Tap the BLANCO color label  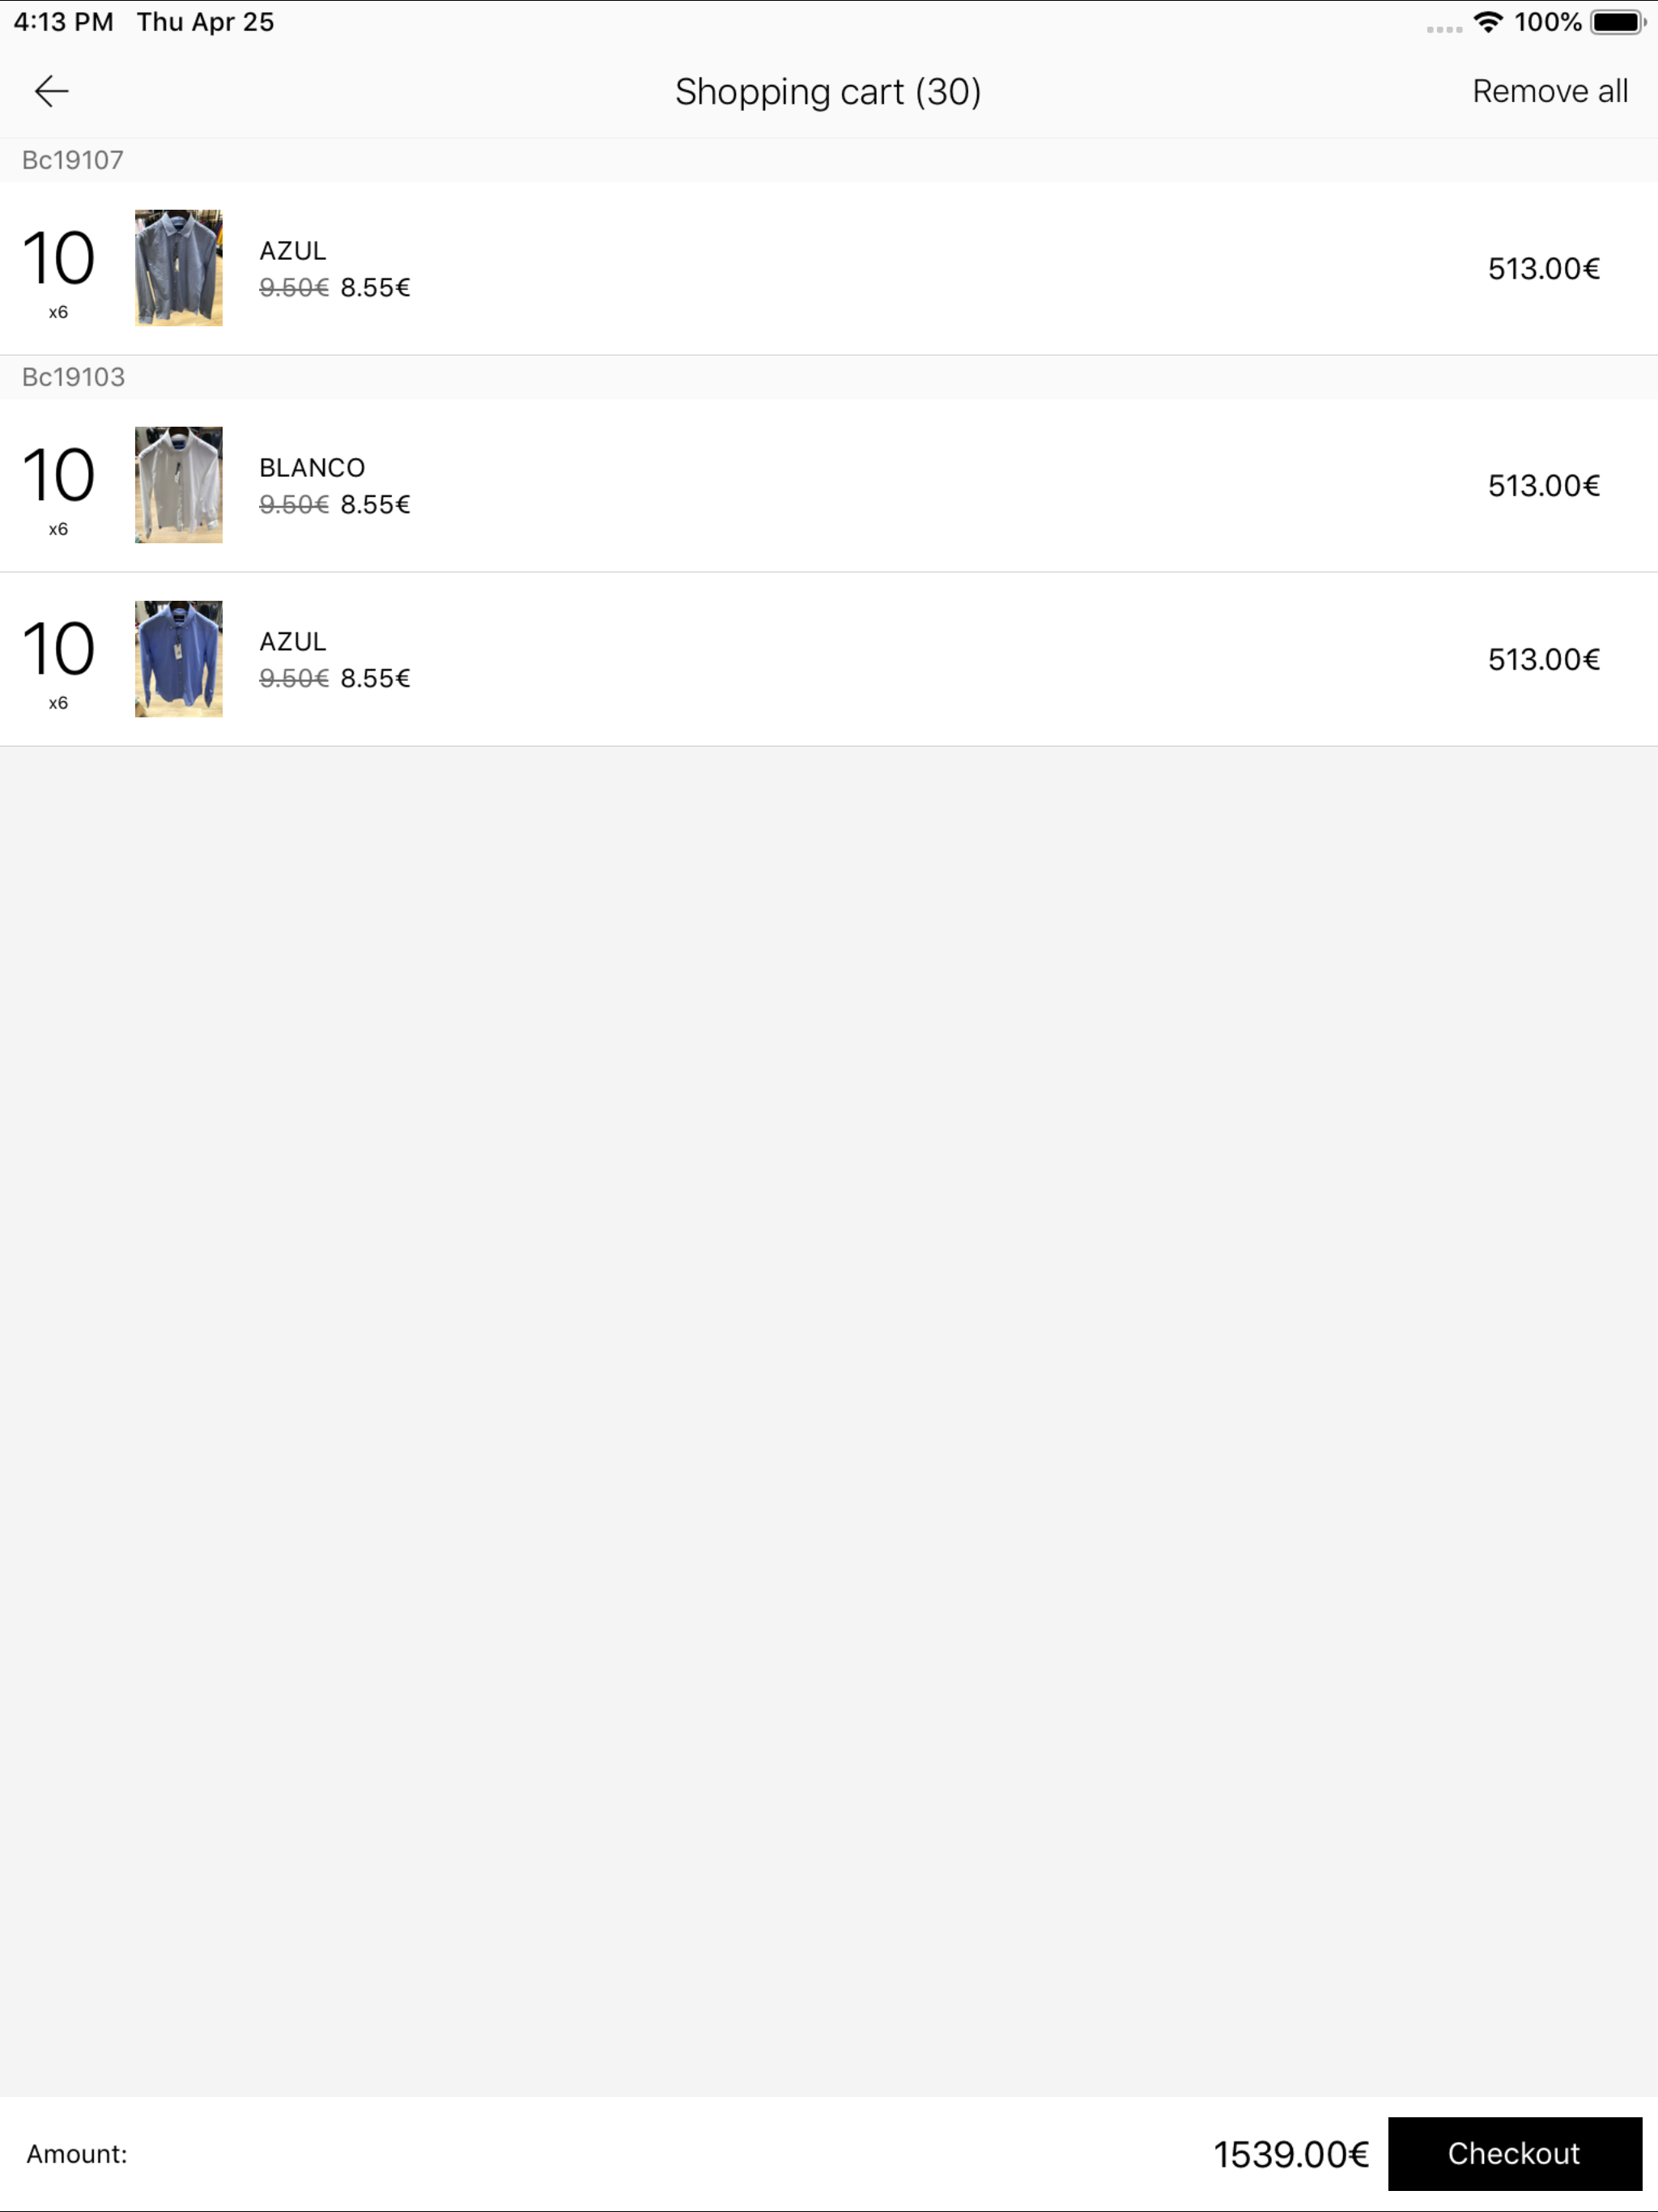coord(312,467)
